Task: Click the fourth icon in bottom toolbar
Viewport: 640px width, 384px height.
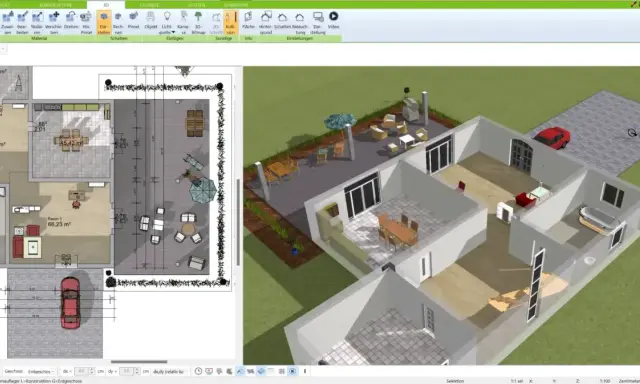Action: [x=229, y=371]
